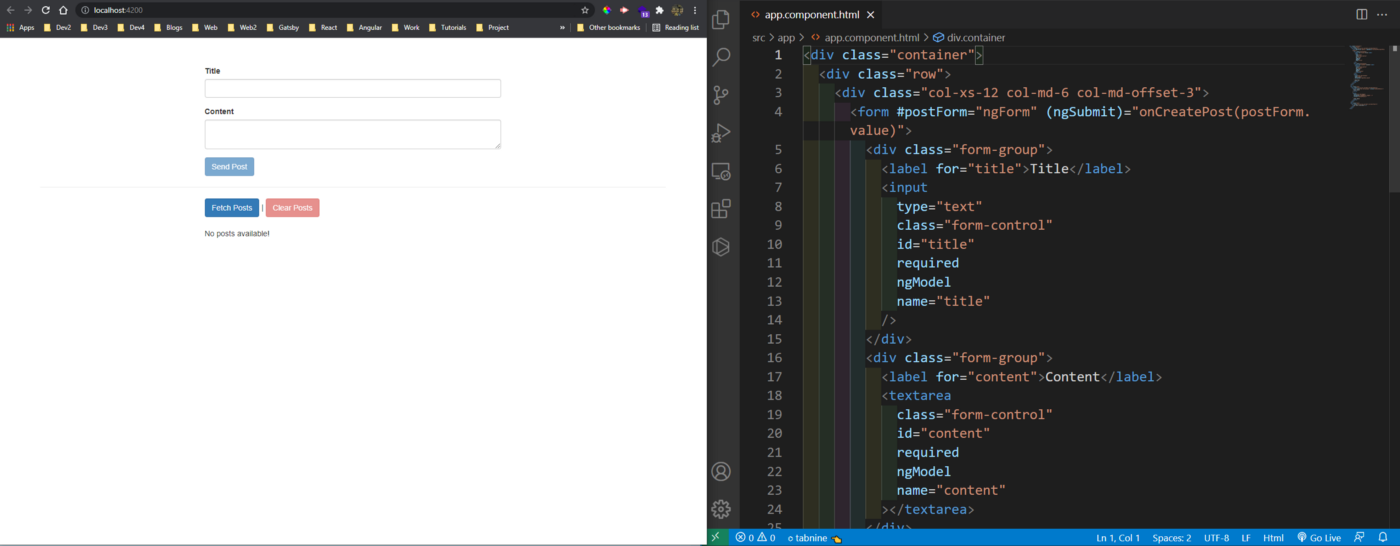Viewport: 1400px width, 546px height.
Task: Open the Accounts menu in VS Code
Action: pos(721,471)
